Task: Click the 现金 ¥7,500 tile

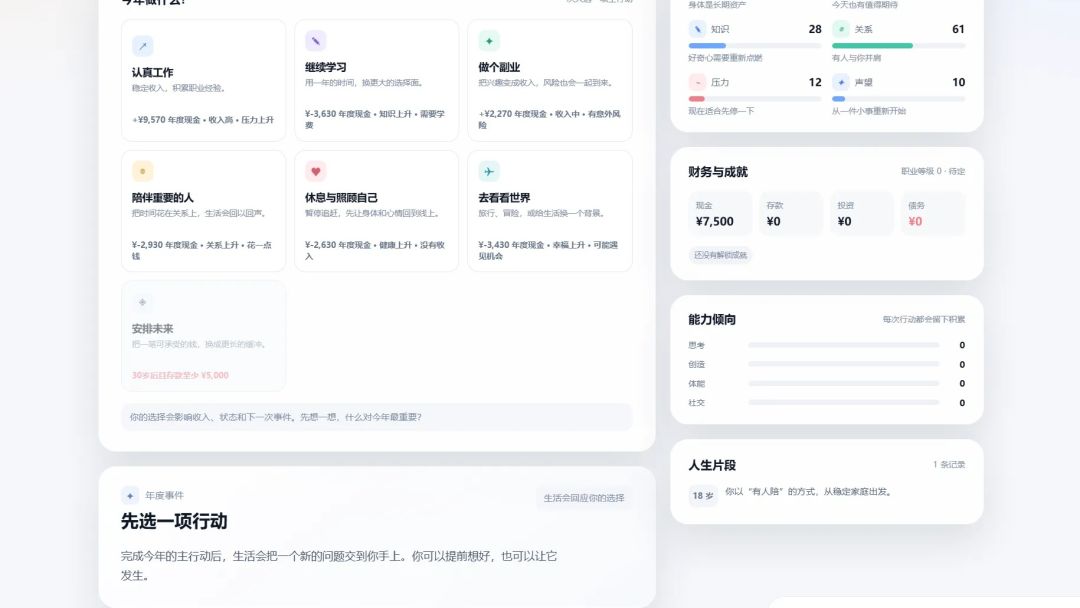Action: pos(720,213)
